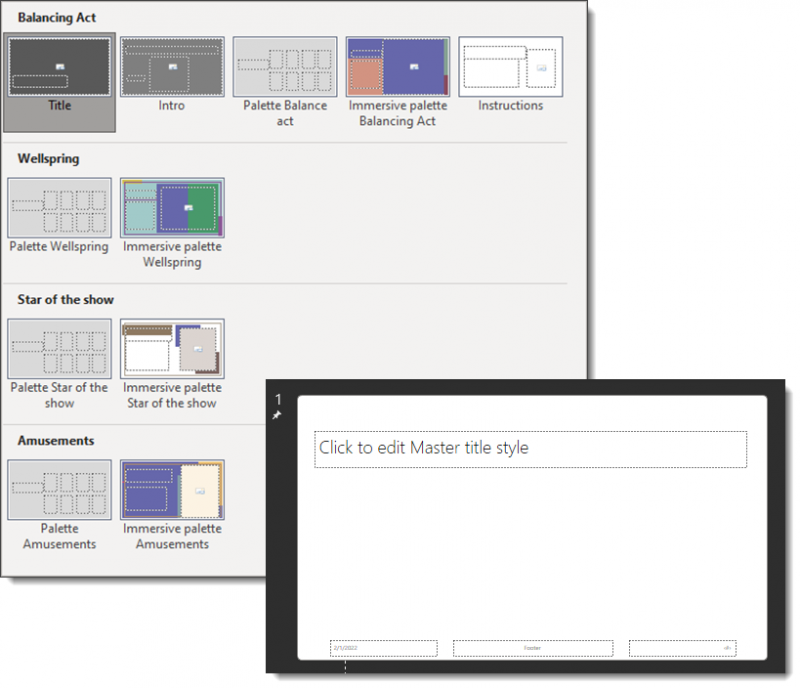Select the date placeholder showing 2/1/2022

[x=383, y=648]
